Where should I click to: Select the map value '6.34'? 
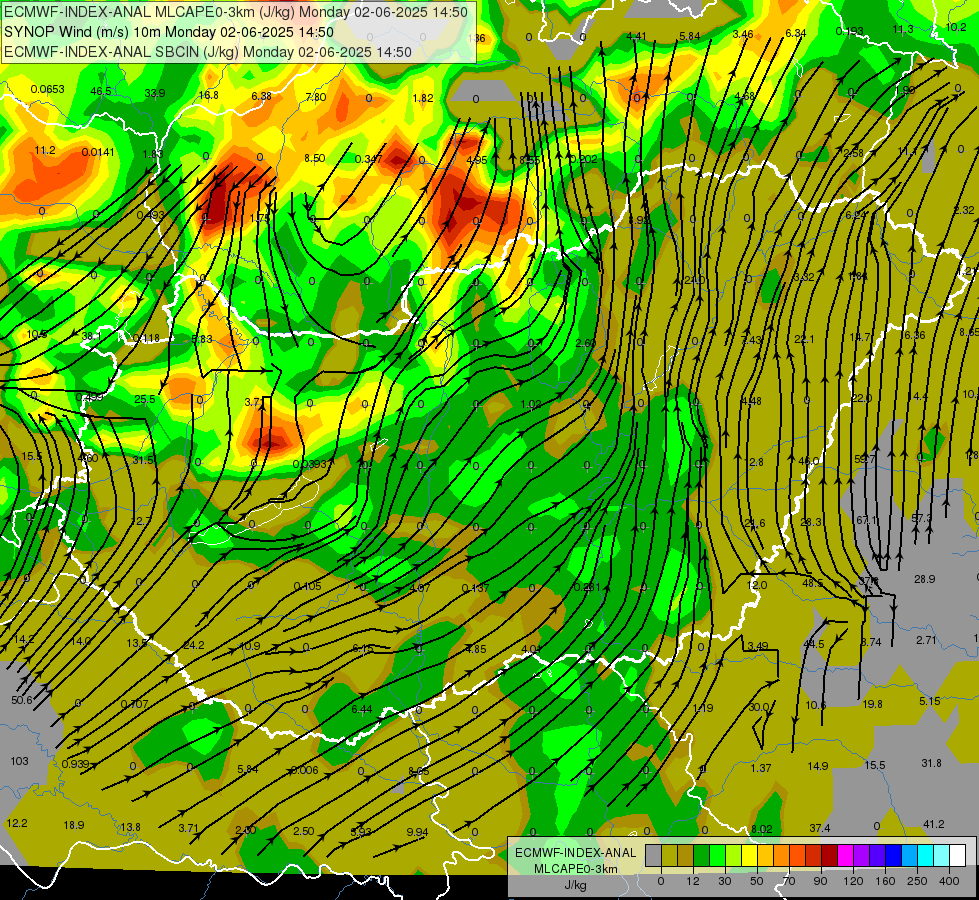click(795, 33)
